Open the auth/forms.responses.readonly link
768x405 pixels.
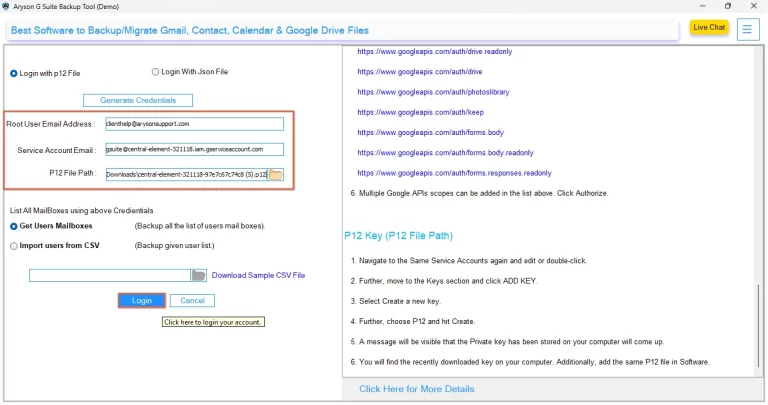tap(454, 173)
